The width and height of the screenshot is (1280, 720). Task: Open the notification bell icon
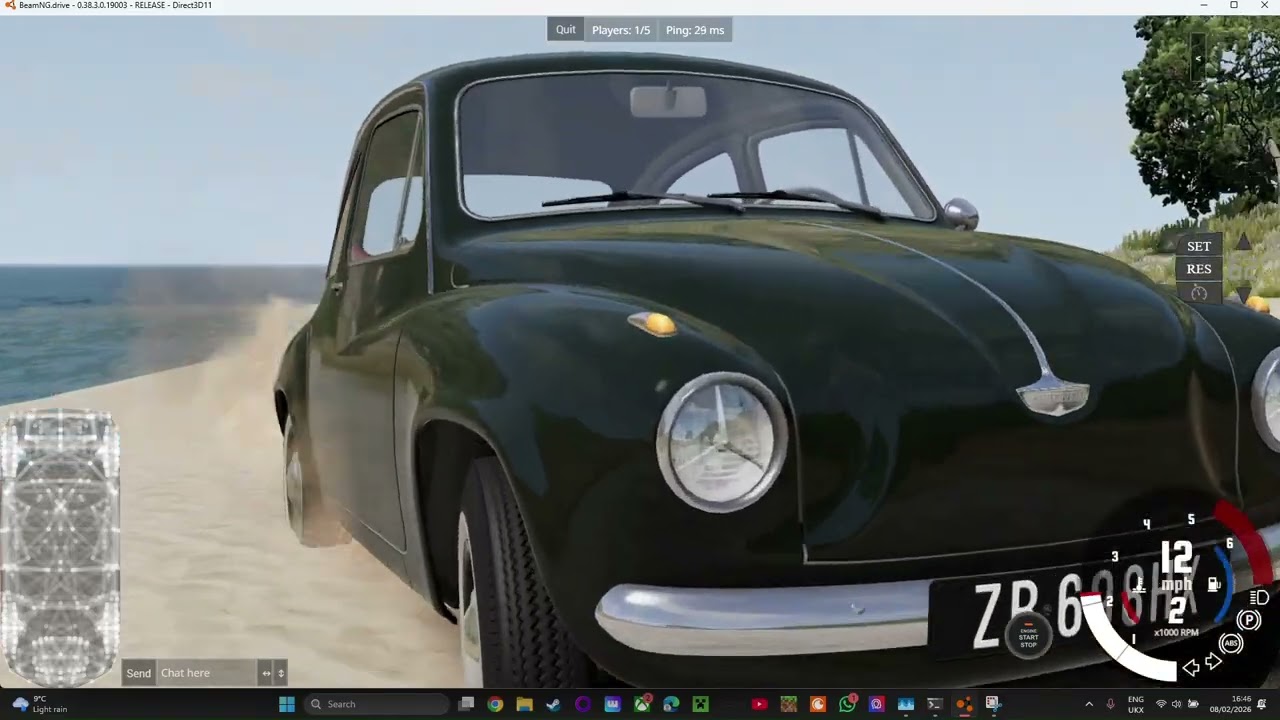point(1262,704)
